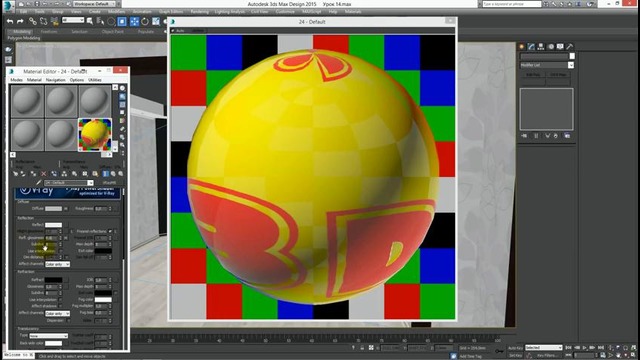Open the Select by Name dialog icon
This screenshot has height=360, width=640.
pos(100,21)
